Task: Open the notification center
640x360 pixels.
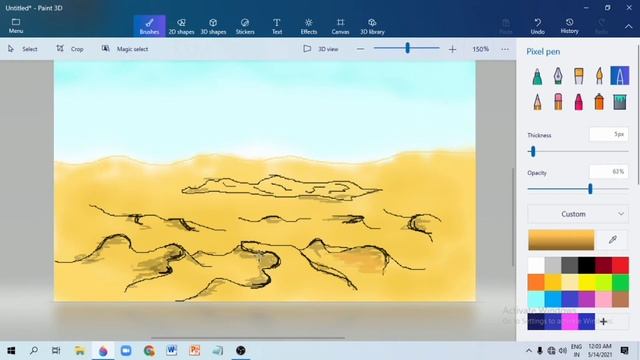Action: tap(624, 351)
